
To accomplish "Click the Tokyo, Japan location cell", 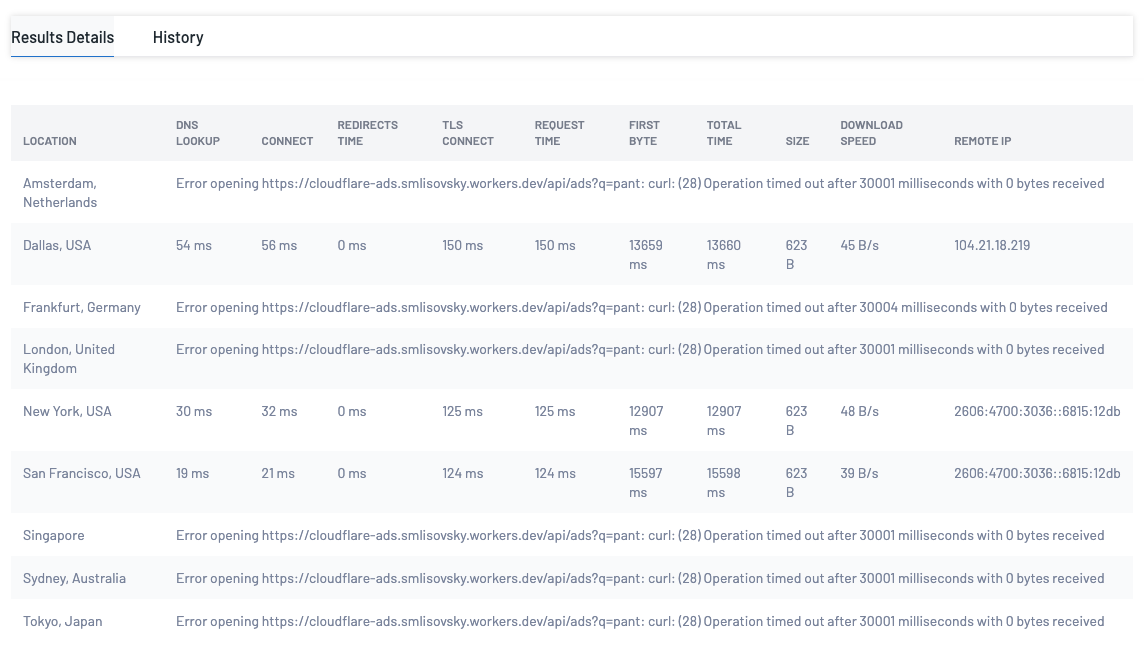I will click(x=63, y=621).
